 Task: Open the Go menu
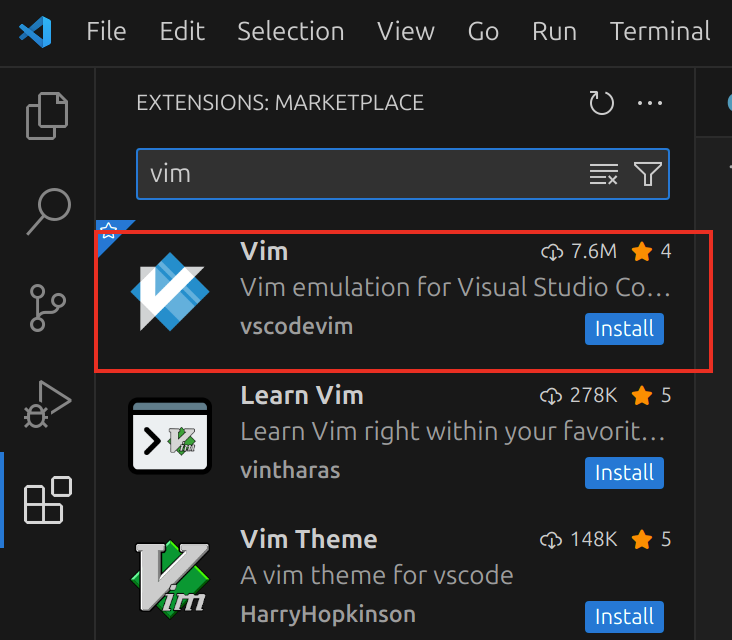483,32
